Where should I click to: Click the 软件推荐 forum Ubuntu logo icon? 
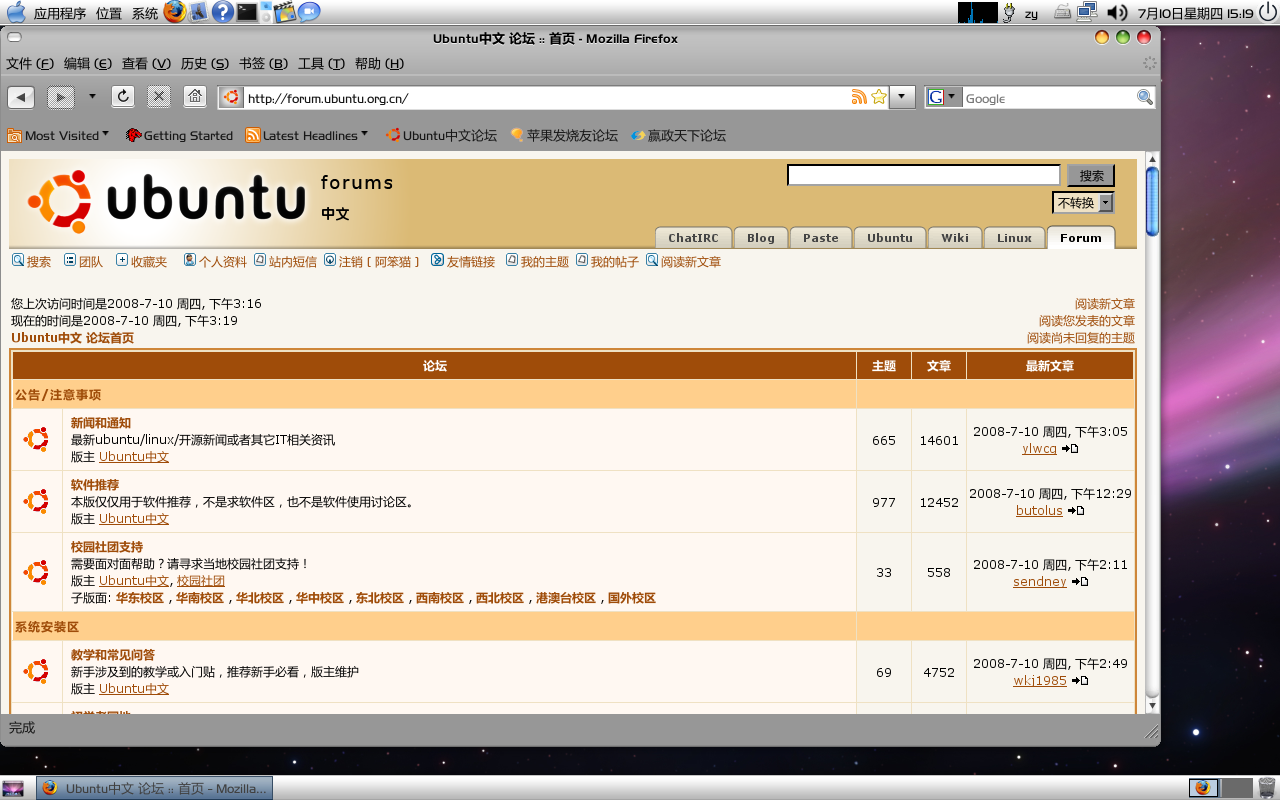coord(37,501)
